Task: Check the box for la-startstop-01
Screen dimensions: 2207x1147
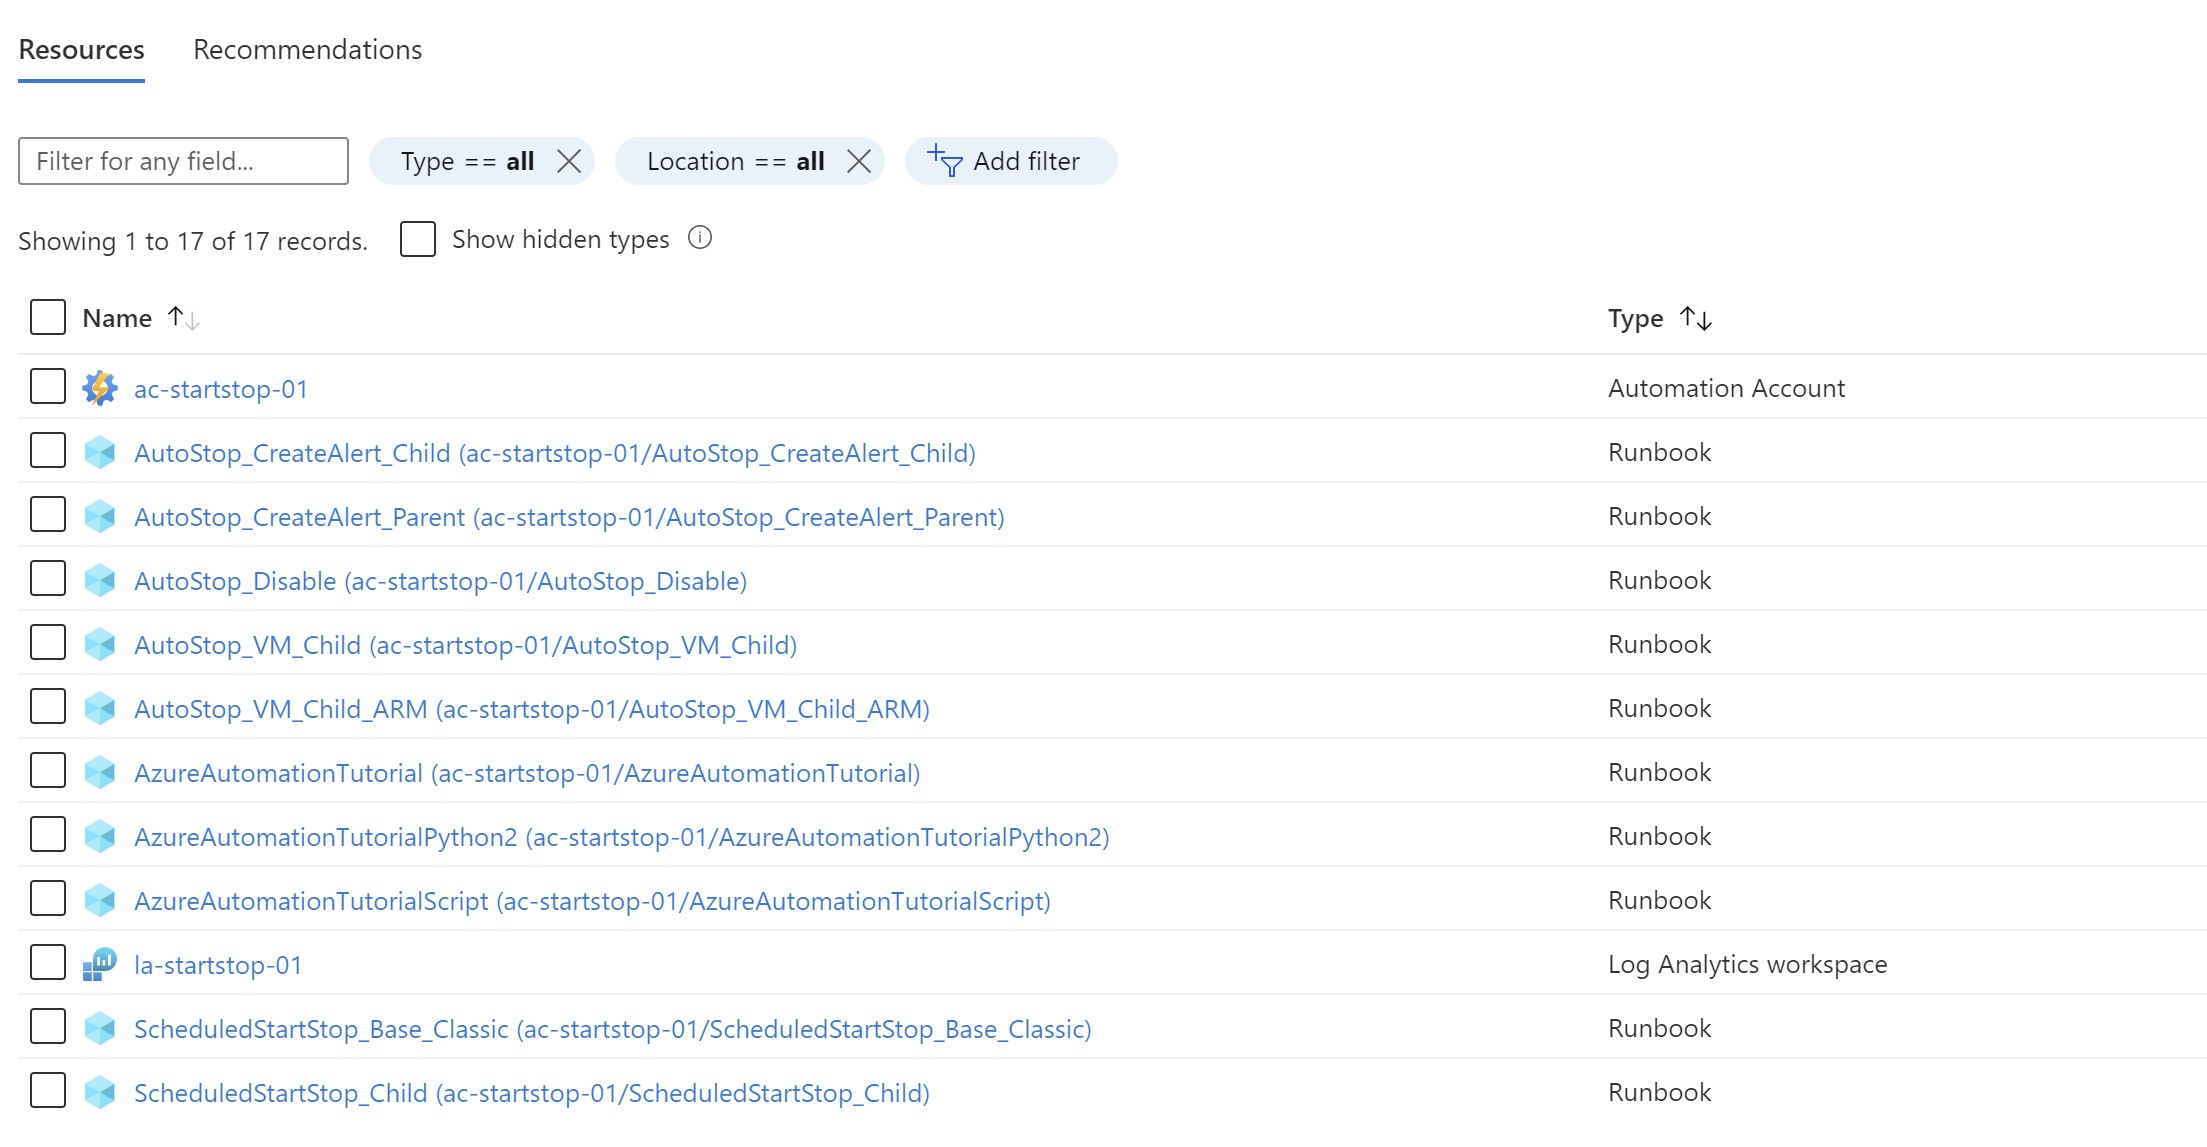Action: 48,962
